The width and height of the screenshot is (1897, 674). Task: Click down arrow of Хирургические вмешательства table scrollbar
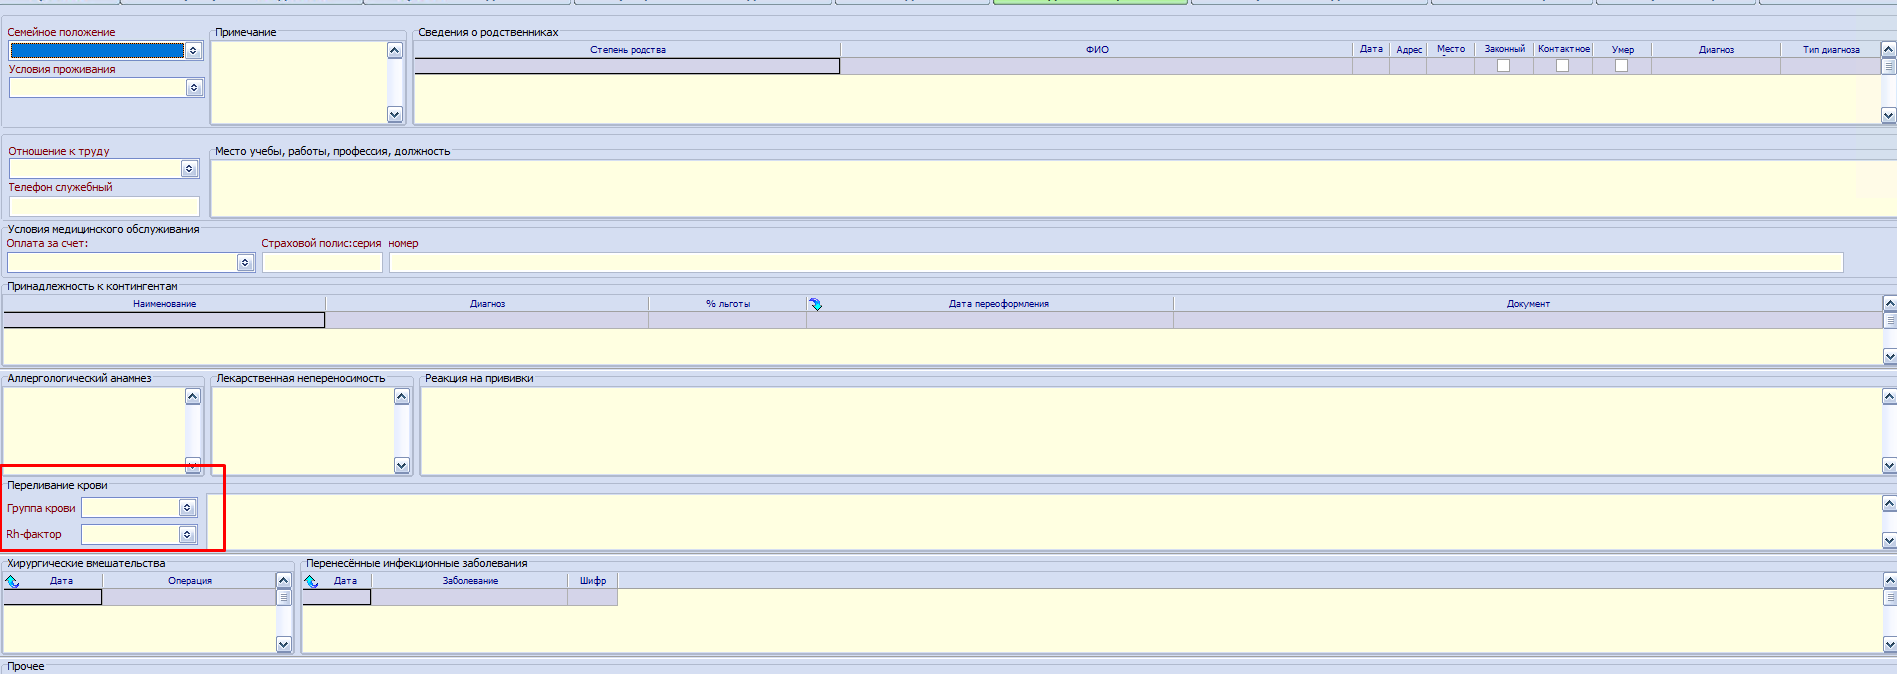click(283, 644)
